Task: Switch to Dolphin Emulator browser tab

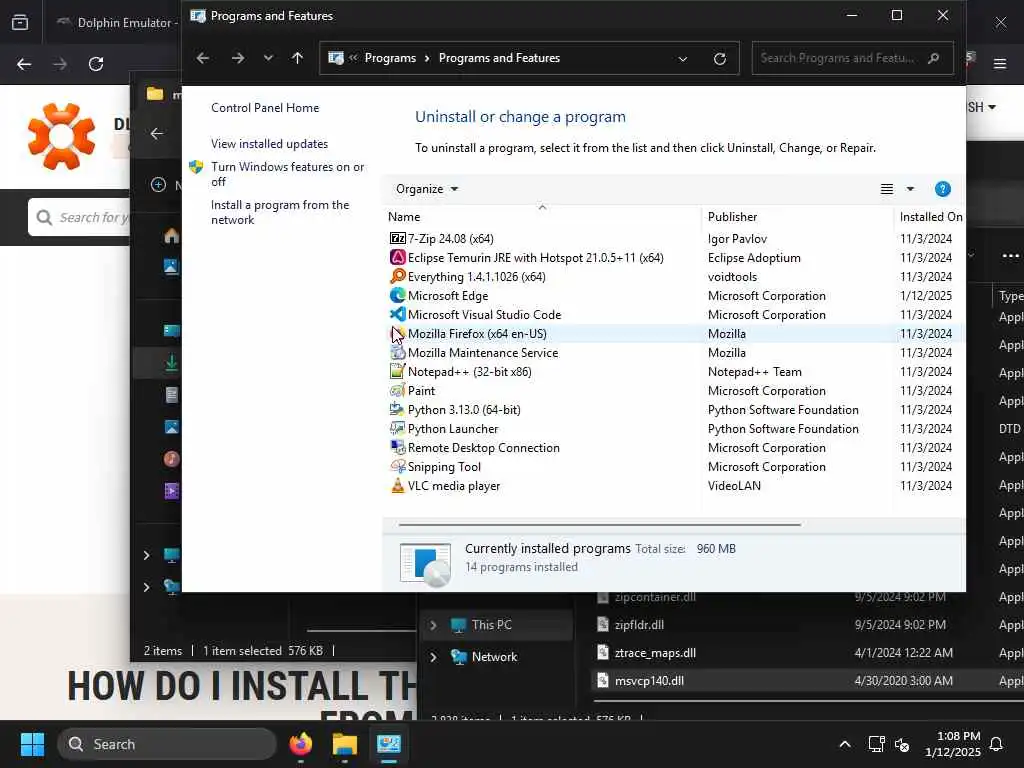Action: click(x=118, y=22)
